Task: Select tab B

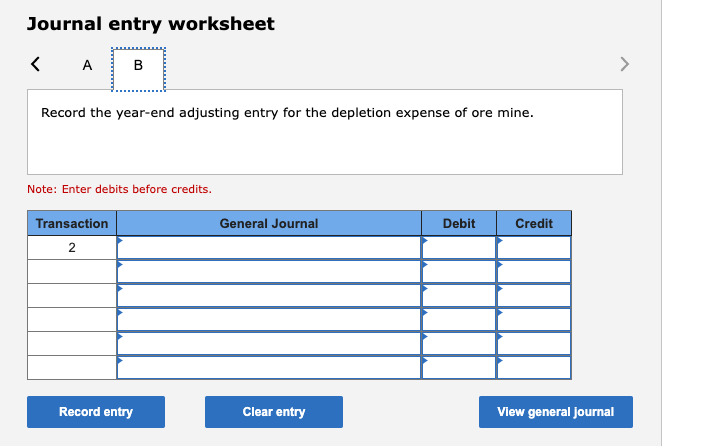Action: [x=138, y=69]
